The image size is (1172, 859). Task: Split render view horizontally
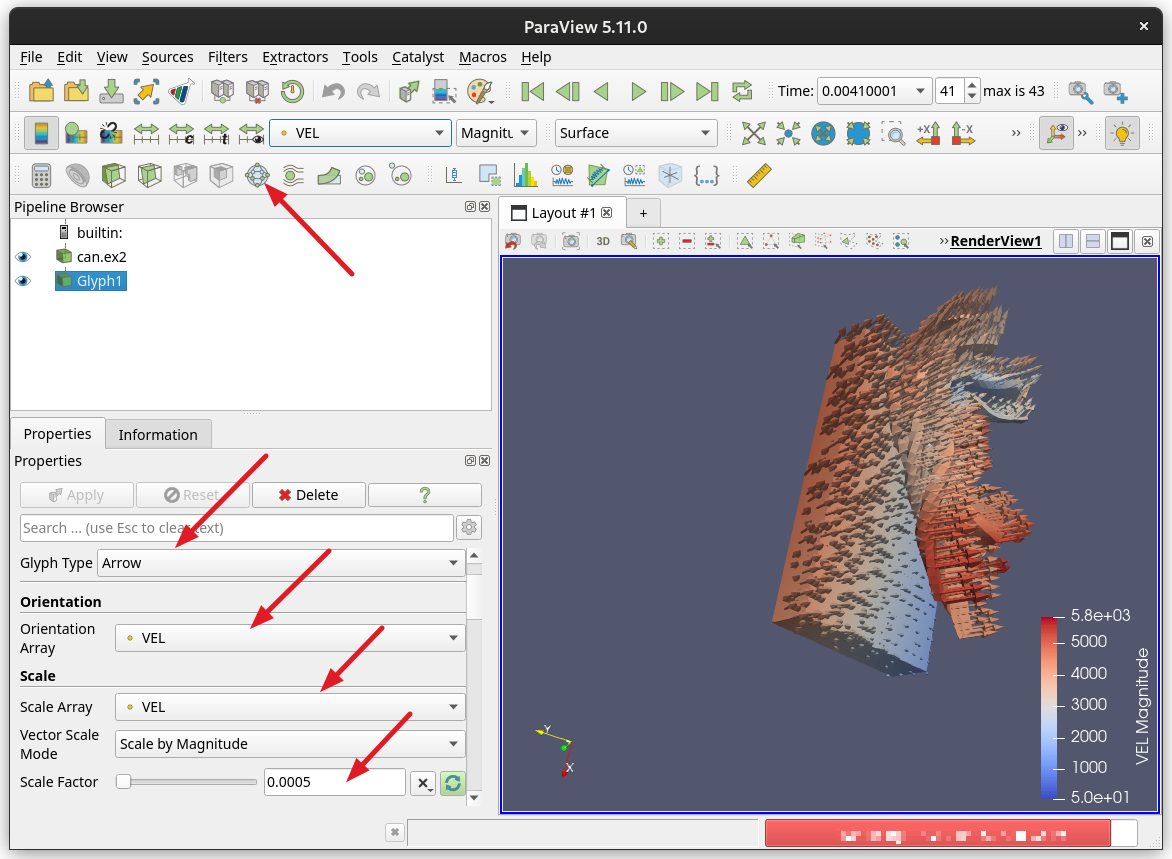(1066, 241)
